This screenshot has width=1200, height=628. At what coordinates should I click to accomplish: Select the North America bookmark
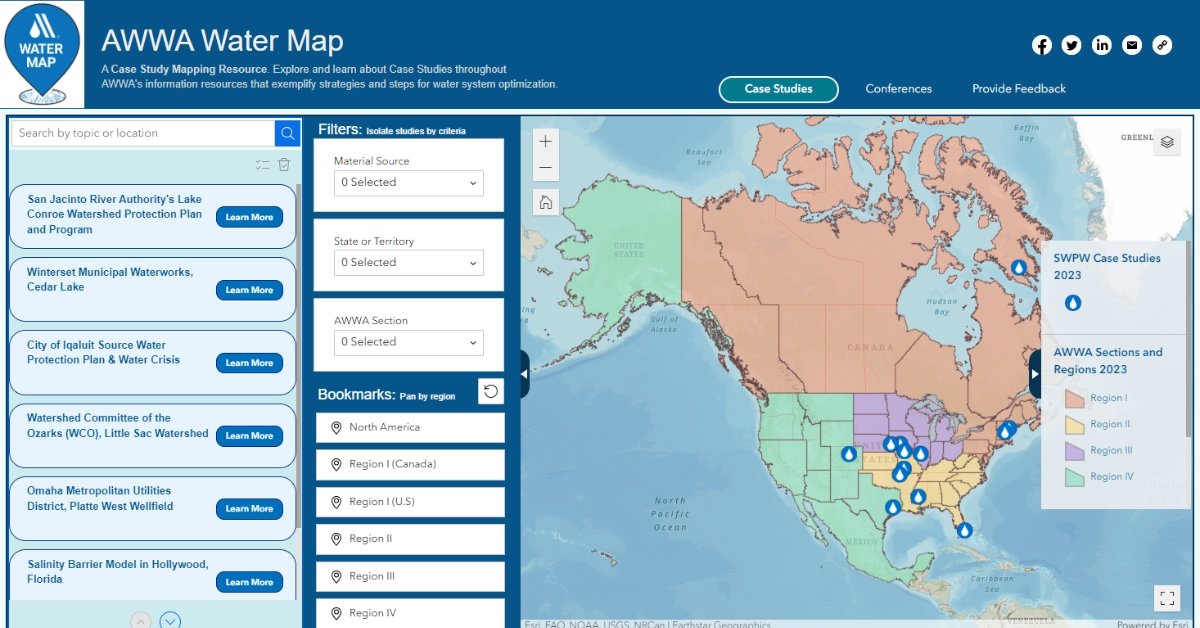[x=410, y=428]
